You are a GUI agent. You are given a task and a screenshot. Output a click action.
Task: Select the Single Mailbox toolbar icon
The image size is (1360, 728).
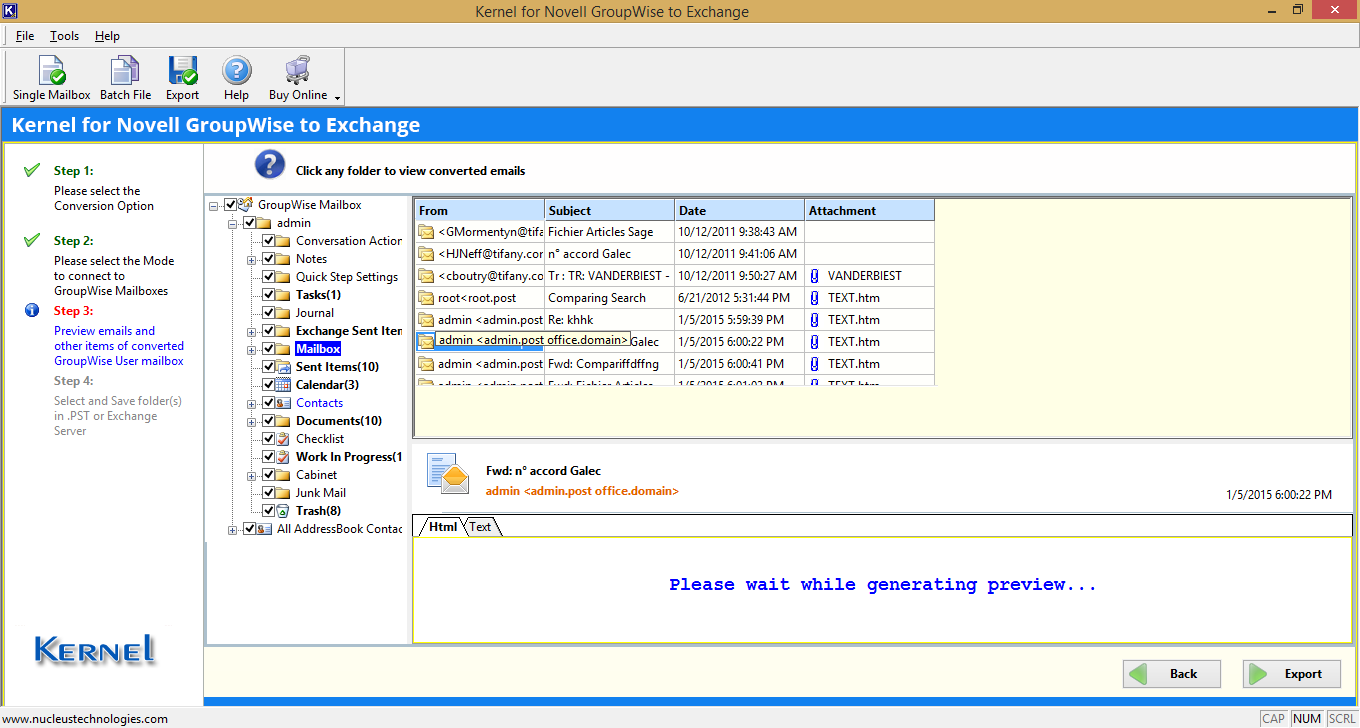[50, 77]
